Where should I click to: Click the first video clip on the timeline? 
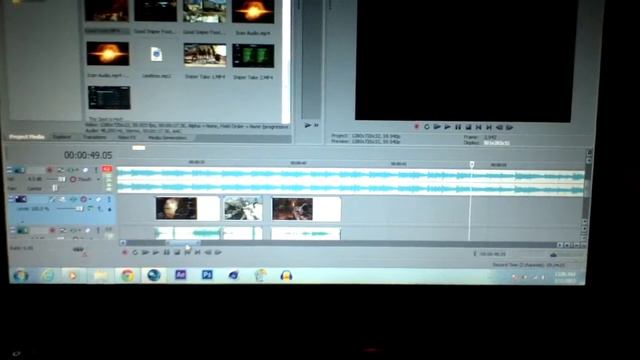tap(187, 208)
